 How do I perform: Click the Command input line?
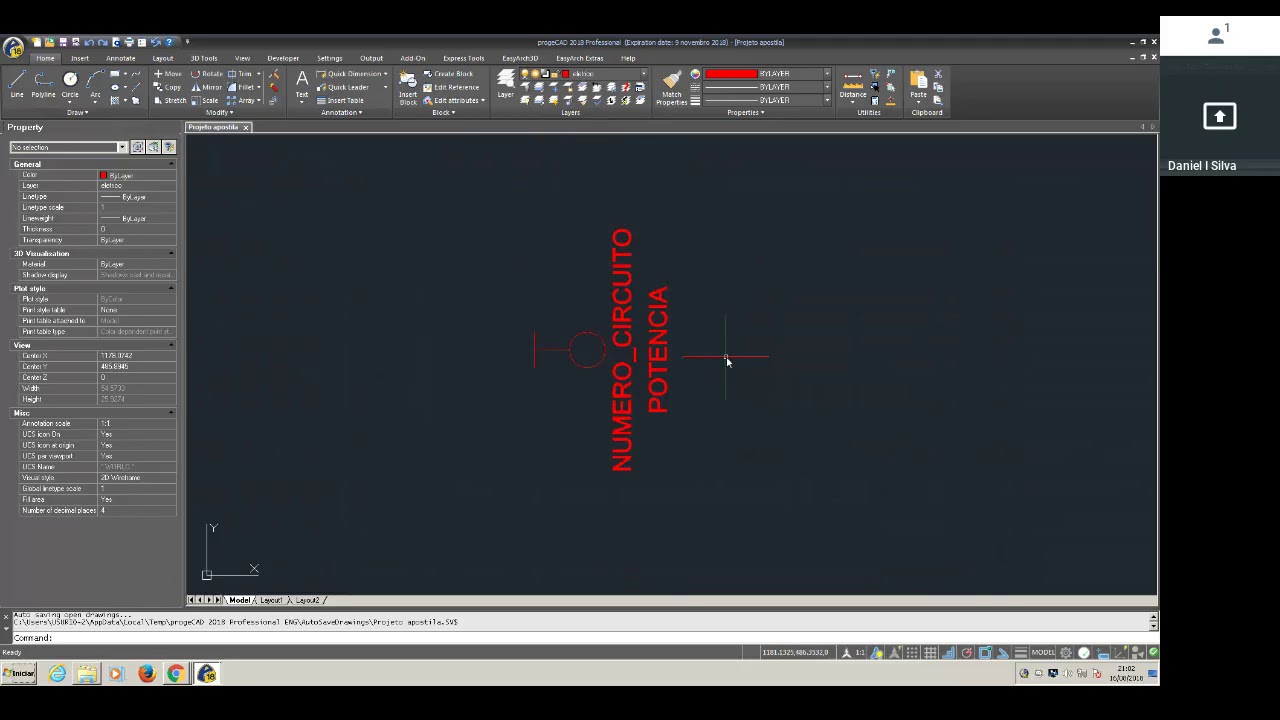[x=580, y=638]
